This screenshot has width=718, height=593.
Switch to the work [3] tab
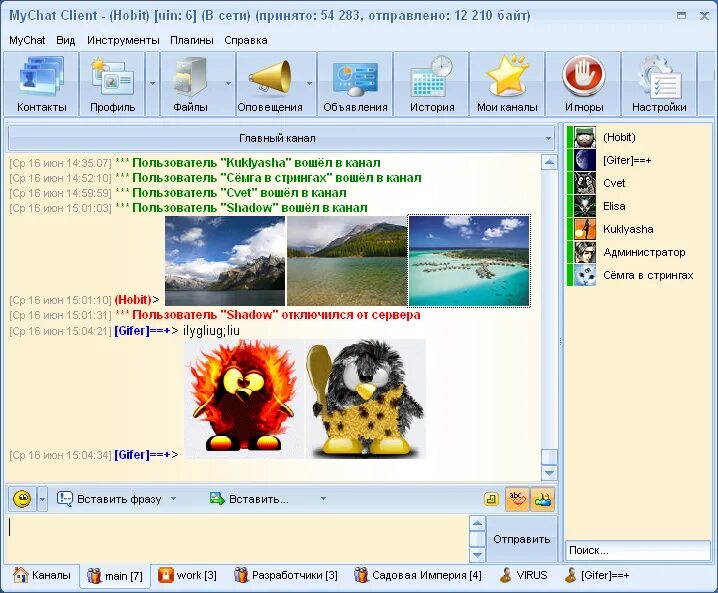(187, 575)
